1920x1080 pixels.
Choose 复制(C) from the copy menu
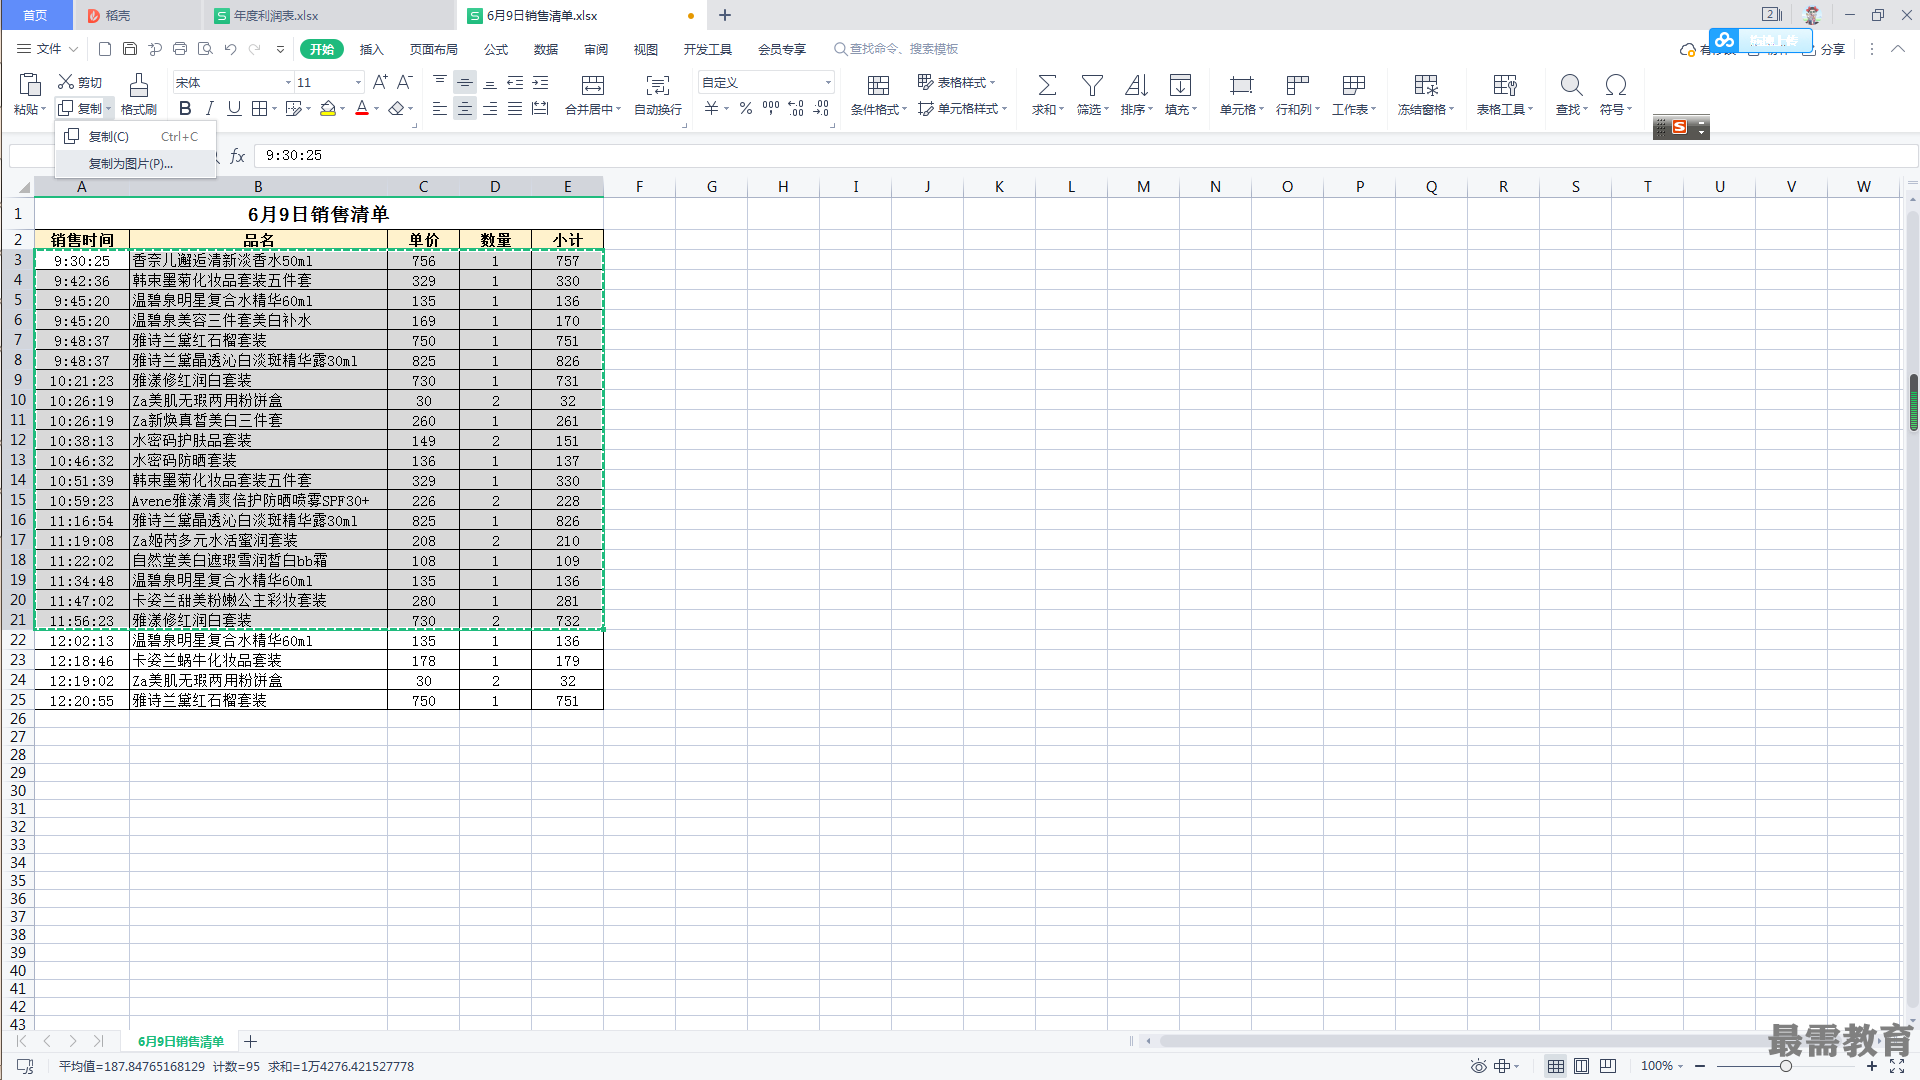point(135,137)
